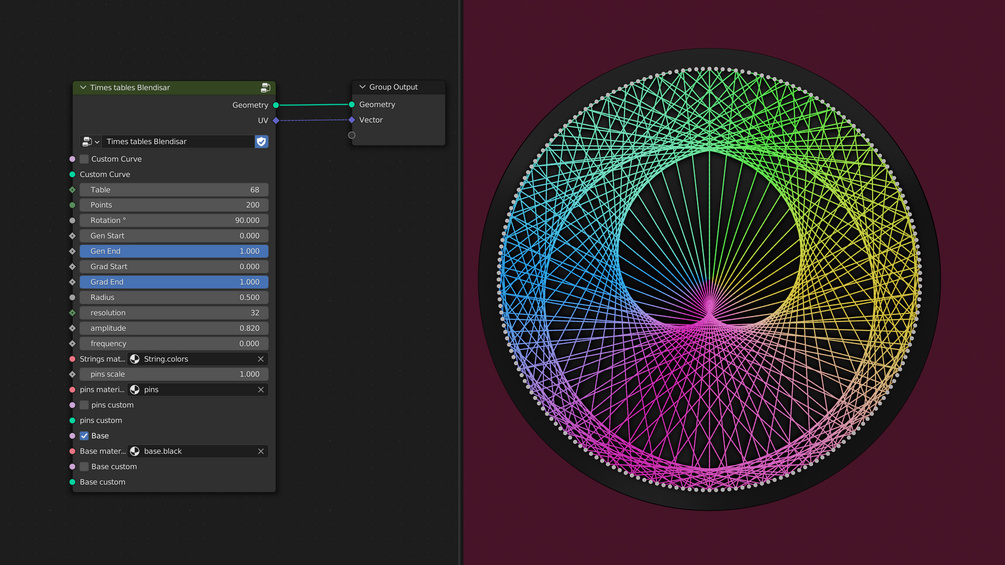Image resolution: width=1005 pixels, height=565 pixels.
Task: Uncheck the Base checkbox
Action: click(x=84, y=436)
